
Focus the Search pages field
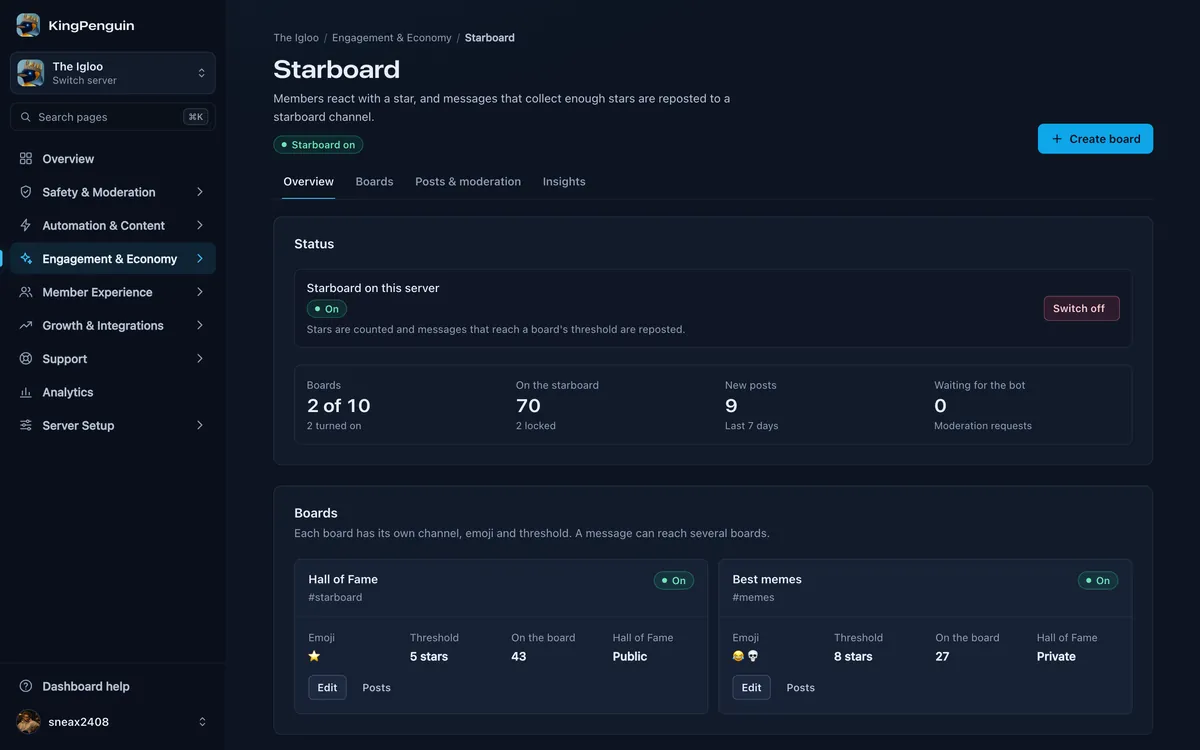point(113,117)
